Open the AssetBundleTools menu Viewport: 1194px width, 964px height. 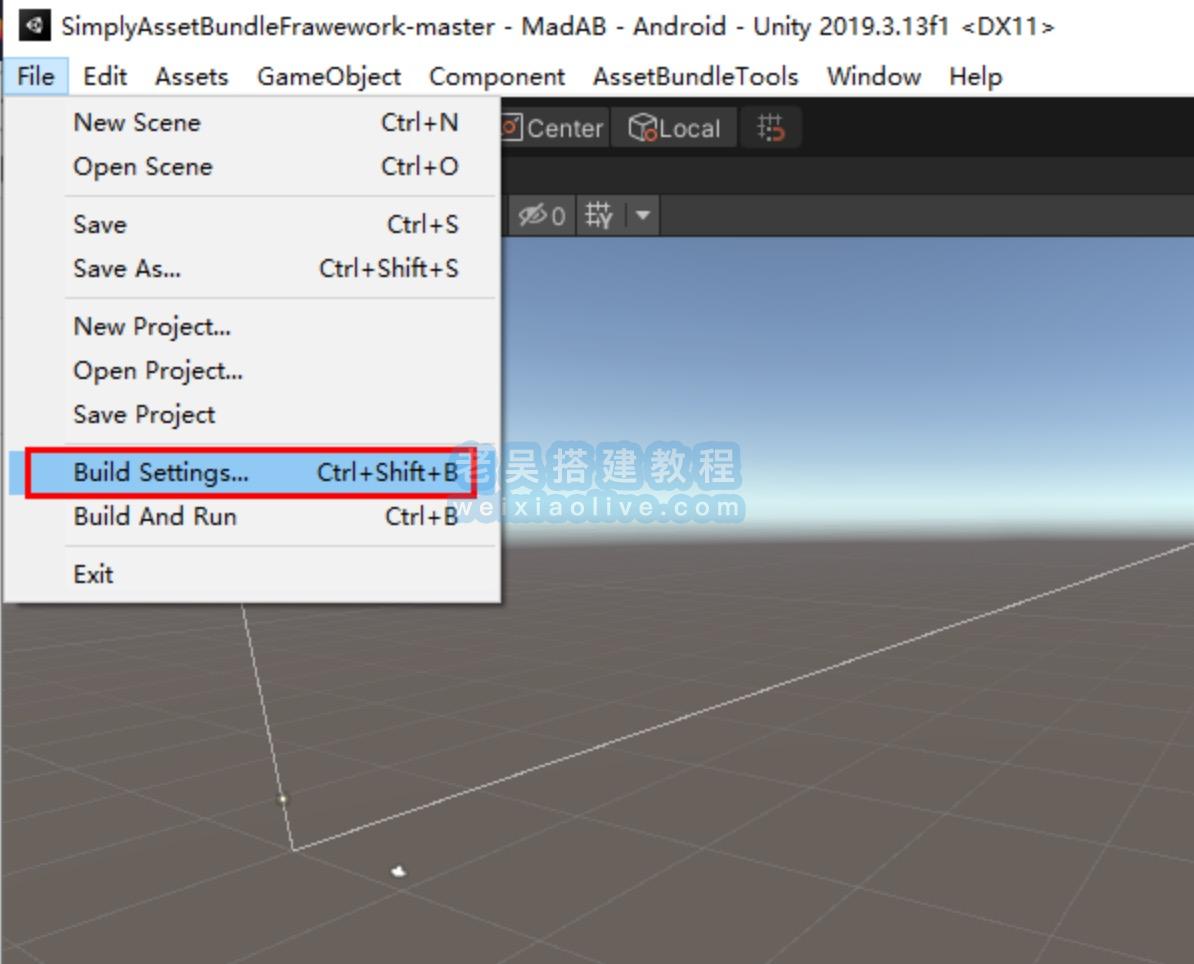tap(695, 76)
